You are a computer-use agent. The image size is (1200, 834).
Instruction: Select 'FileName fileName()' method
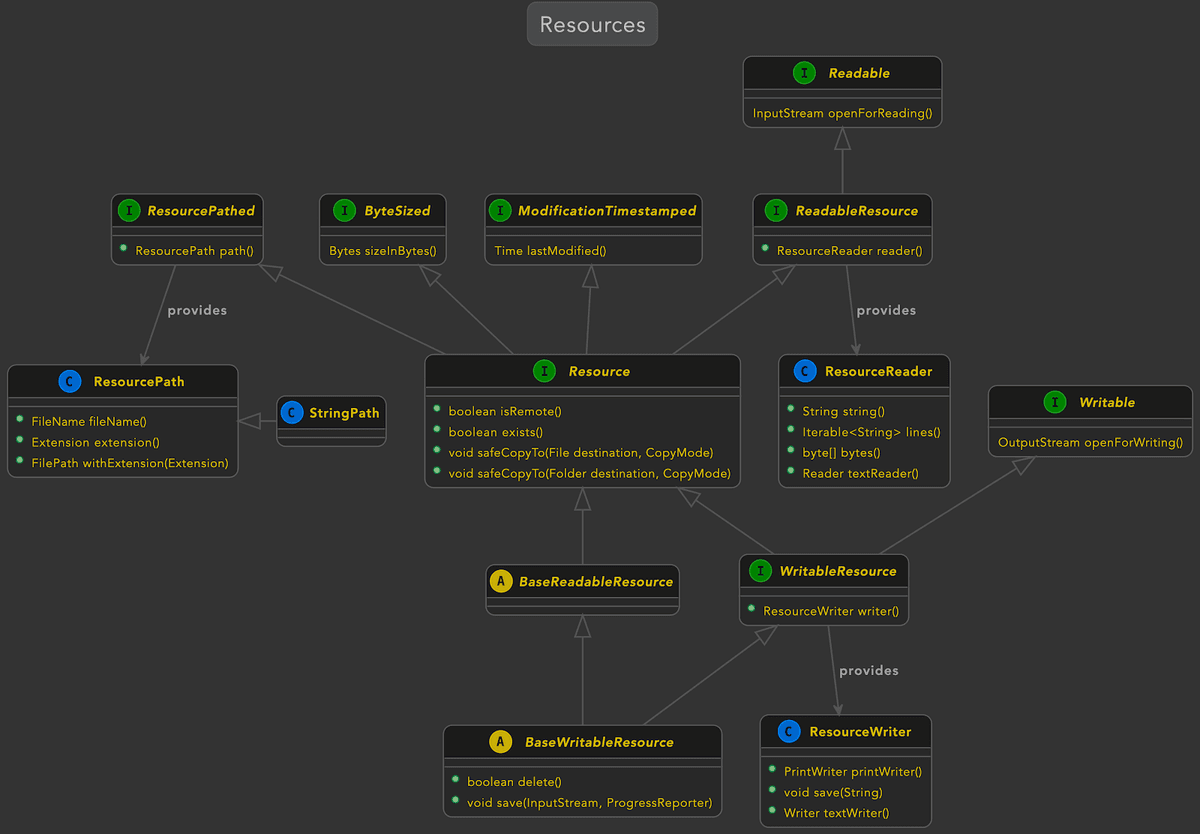coord(89,422)
